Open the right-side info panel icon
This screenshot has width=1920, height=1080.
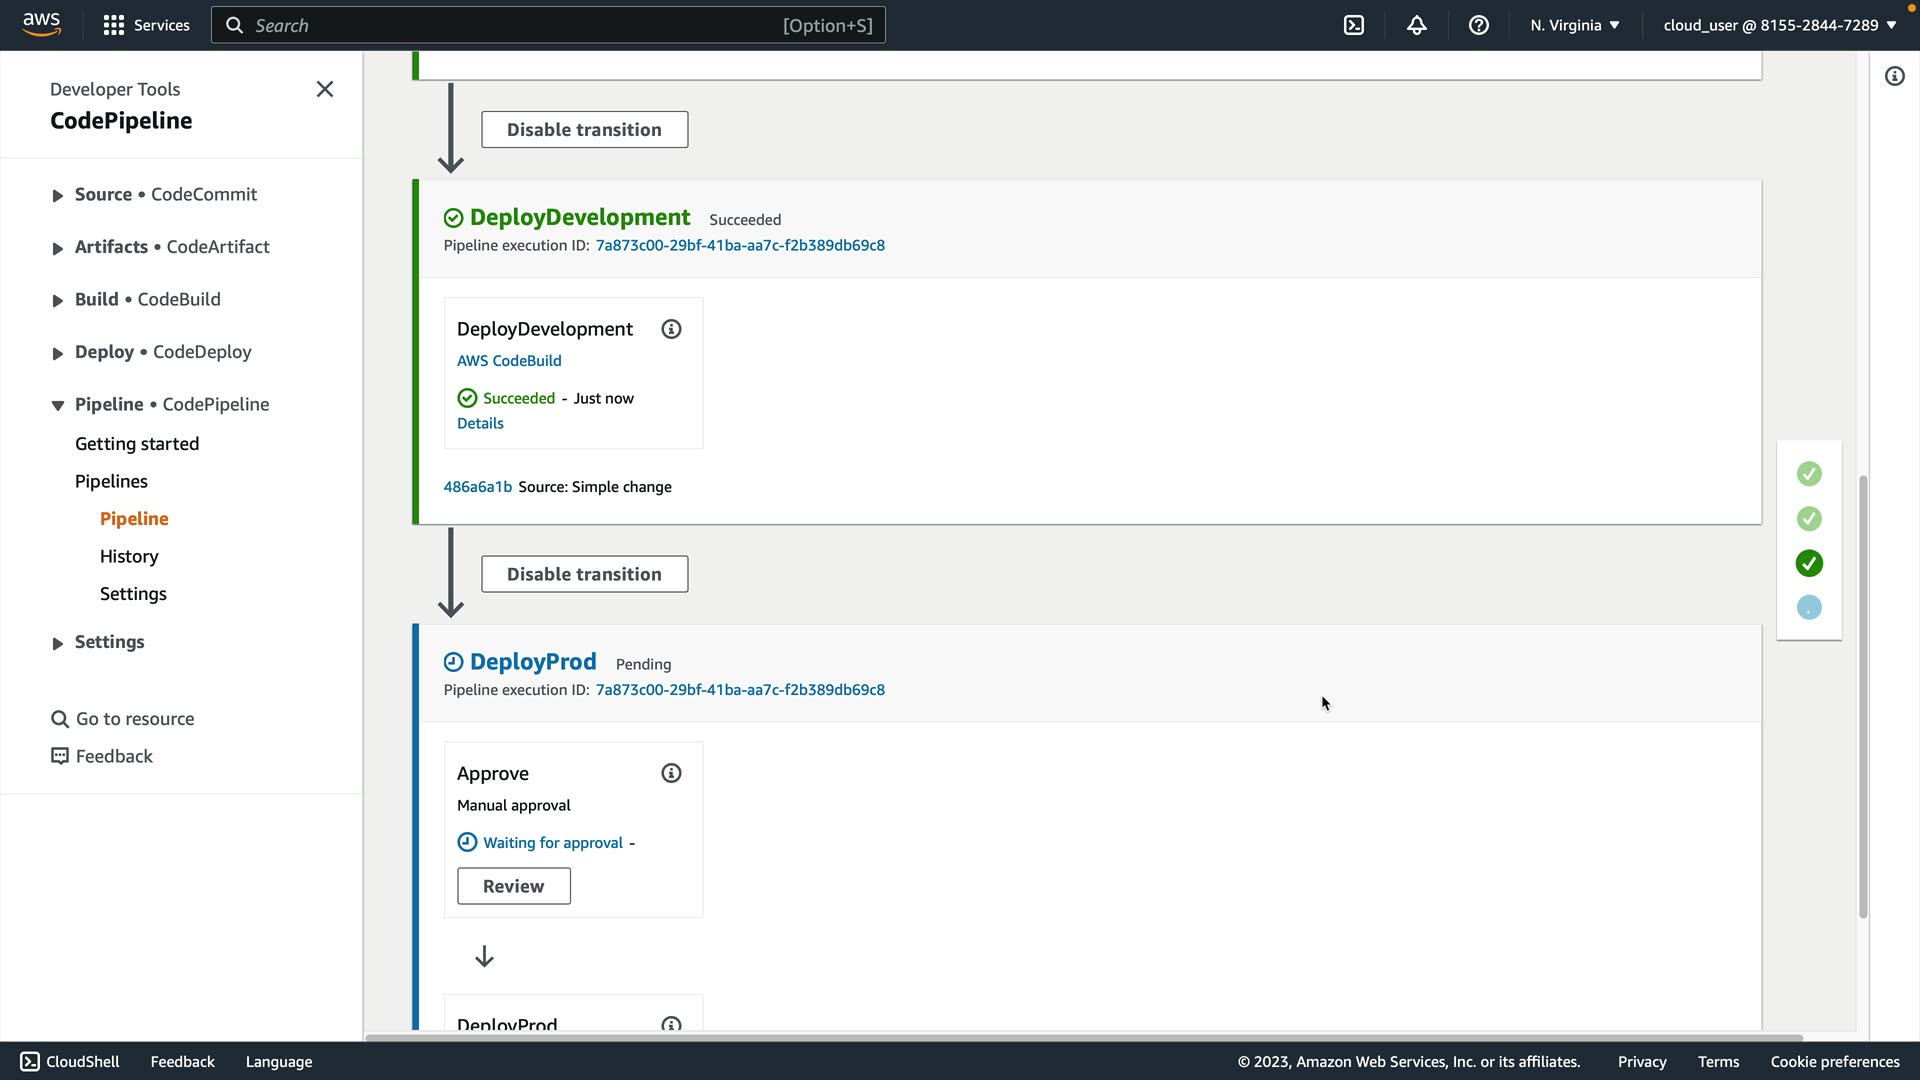(x=1894, y=76)
